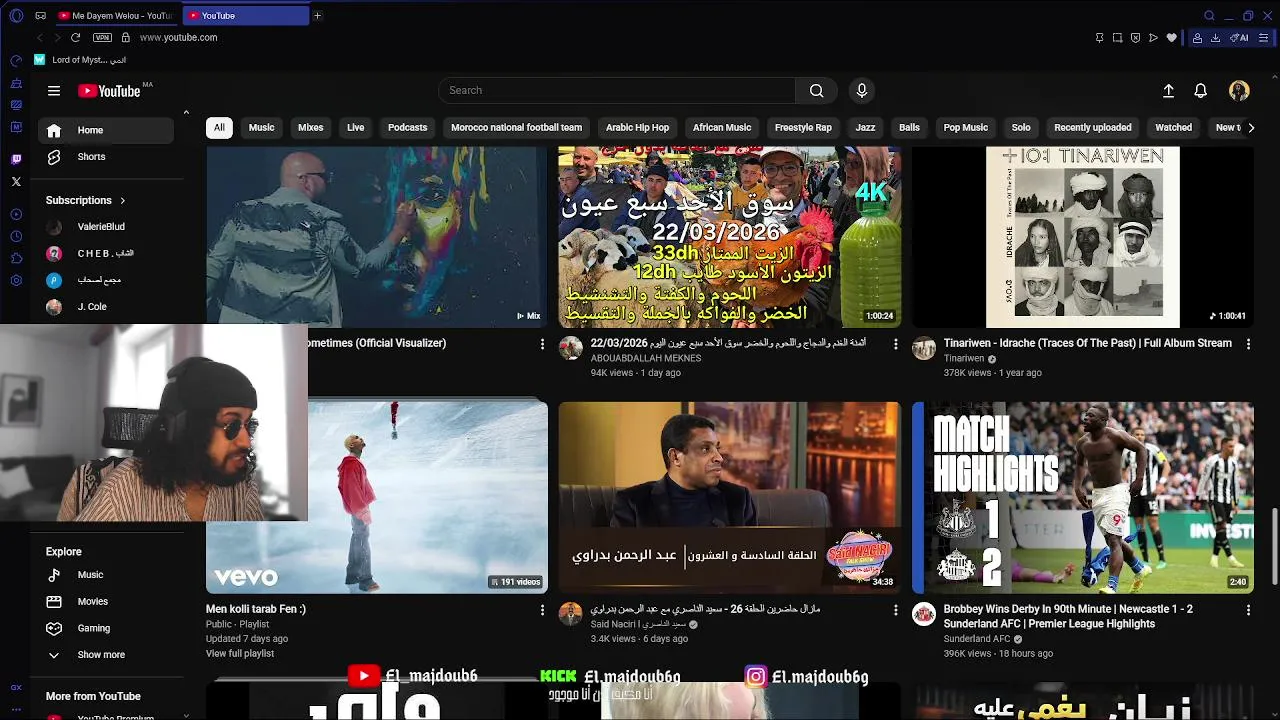Start voice search with microphone icon
This screenshot has width=1280, height=720.
[862, 91]
